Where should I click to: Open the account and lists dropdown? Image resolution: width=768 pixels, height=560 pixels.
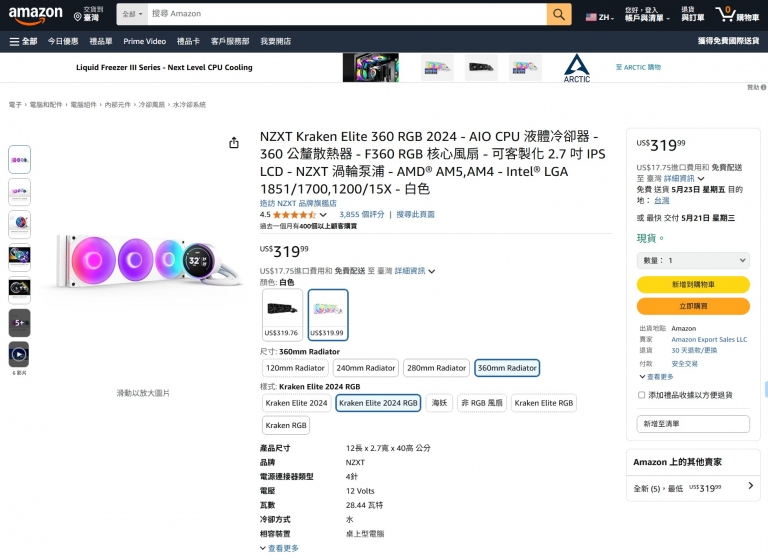coord(647,14)
